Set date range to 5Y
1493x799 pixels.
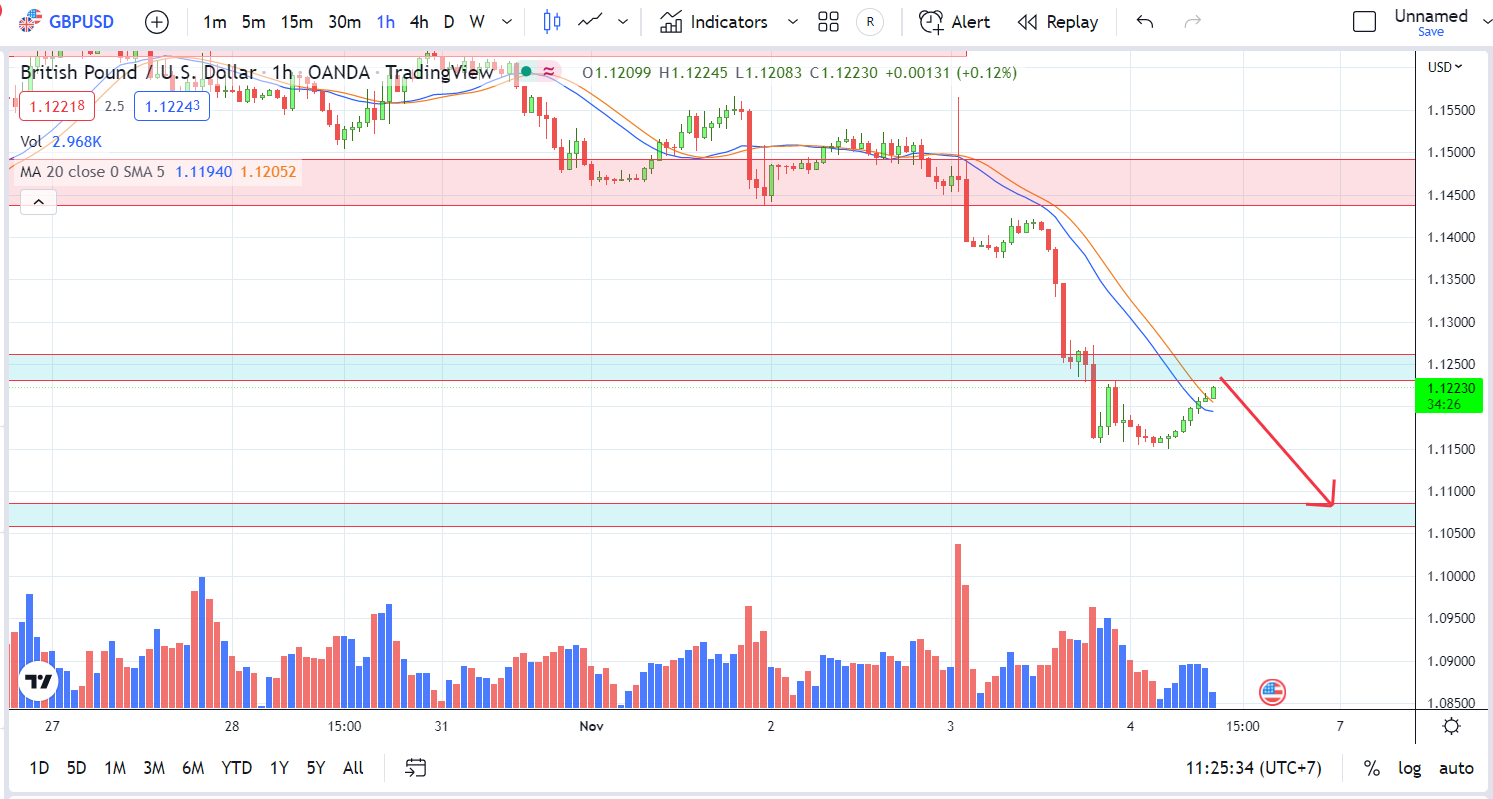click(x=316, y=768)
